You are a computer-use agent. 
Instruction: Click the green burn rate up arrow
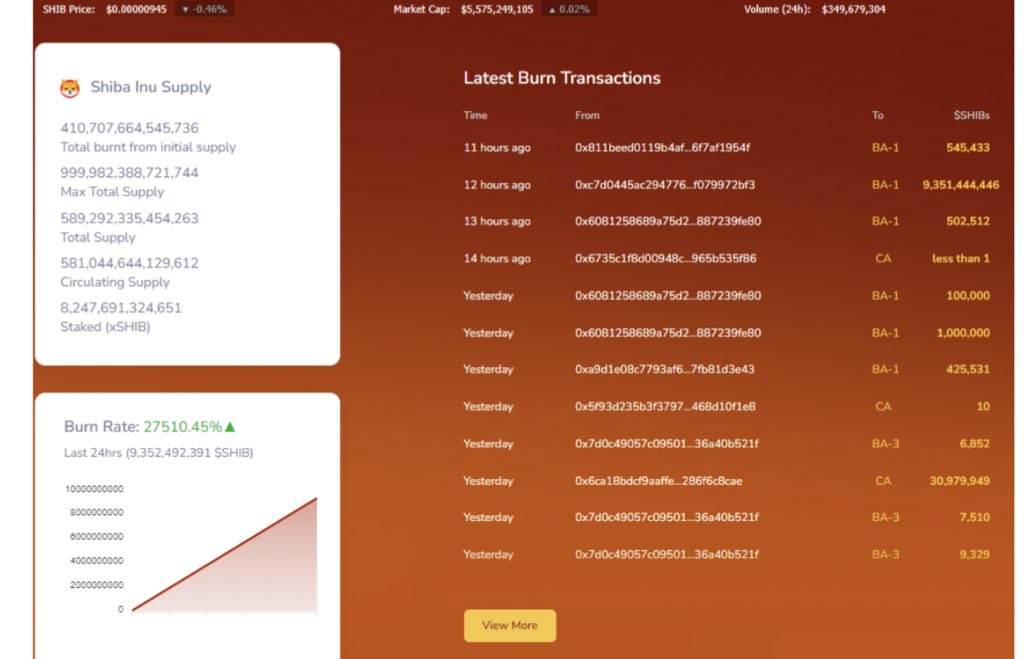[230, 426]
